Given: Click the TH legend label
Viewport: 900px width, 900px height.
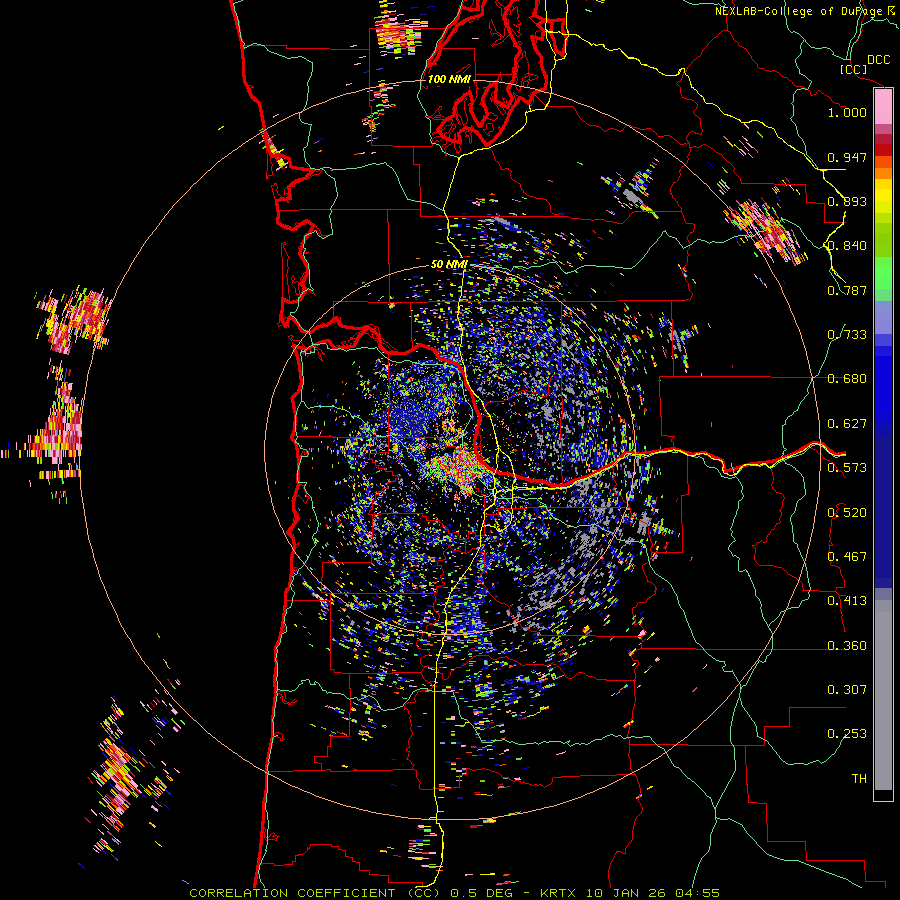Looking at the screenshot, I should click(x=859, y=779).
